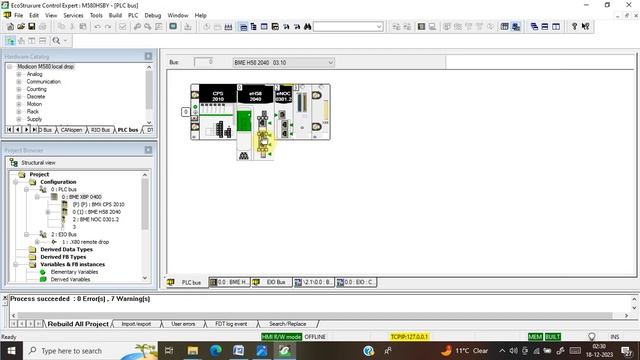The width and height of the screenshot is (640, 360).
Task: Open the PLC menu
Action: 133,15
